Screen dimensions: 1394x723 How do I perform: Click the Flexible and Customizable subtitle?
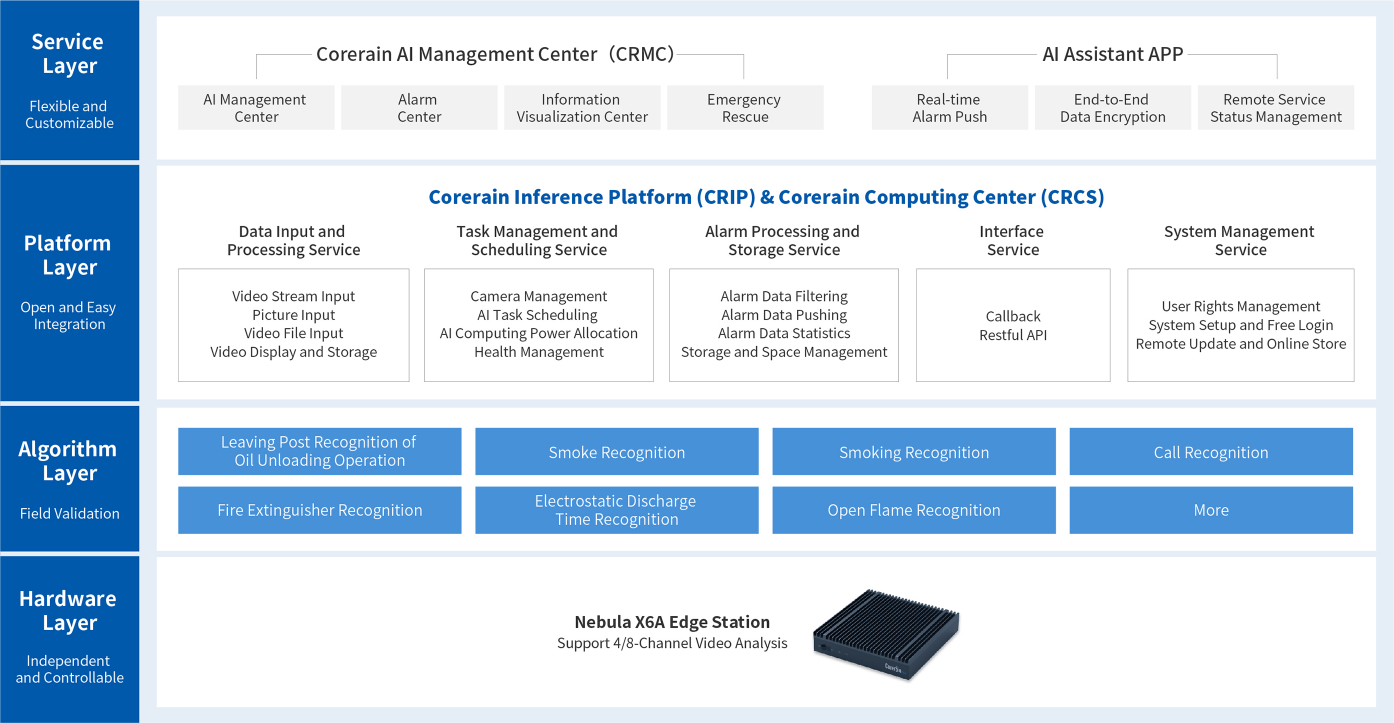(69, 114)
